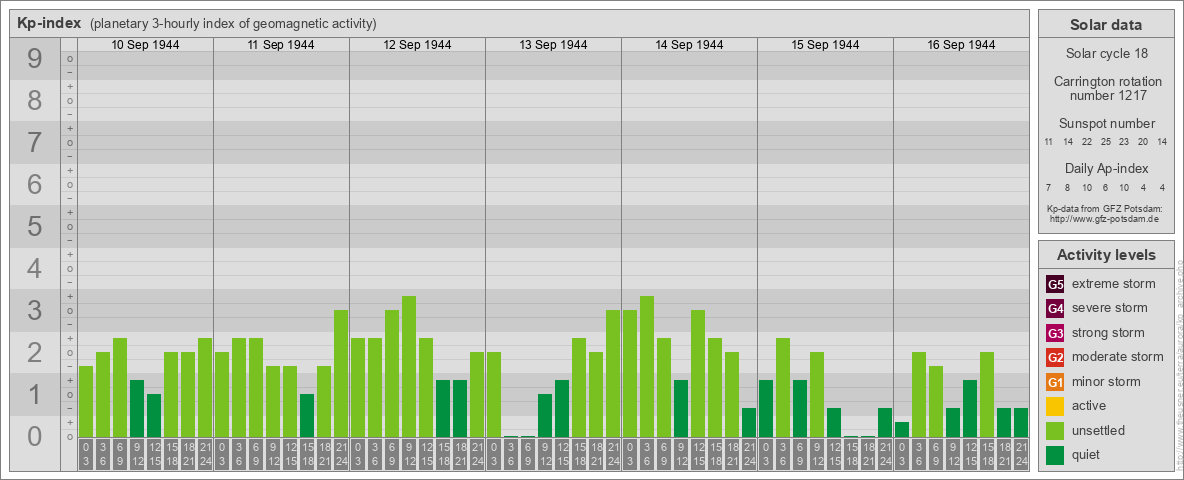Click Kp-data from GFZ Potsdam text
The width and height of the screenshot is (1184, 480).
pyautogui.click(x=1104, y=208)
